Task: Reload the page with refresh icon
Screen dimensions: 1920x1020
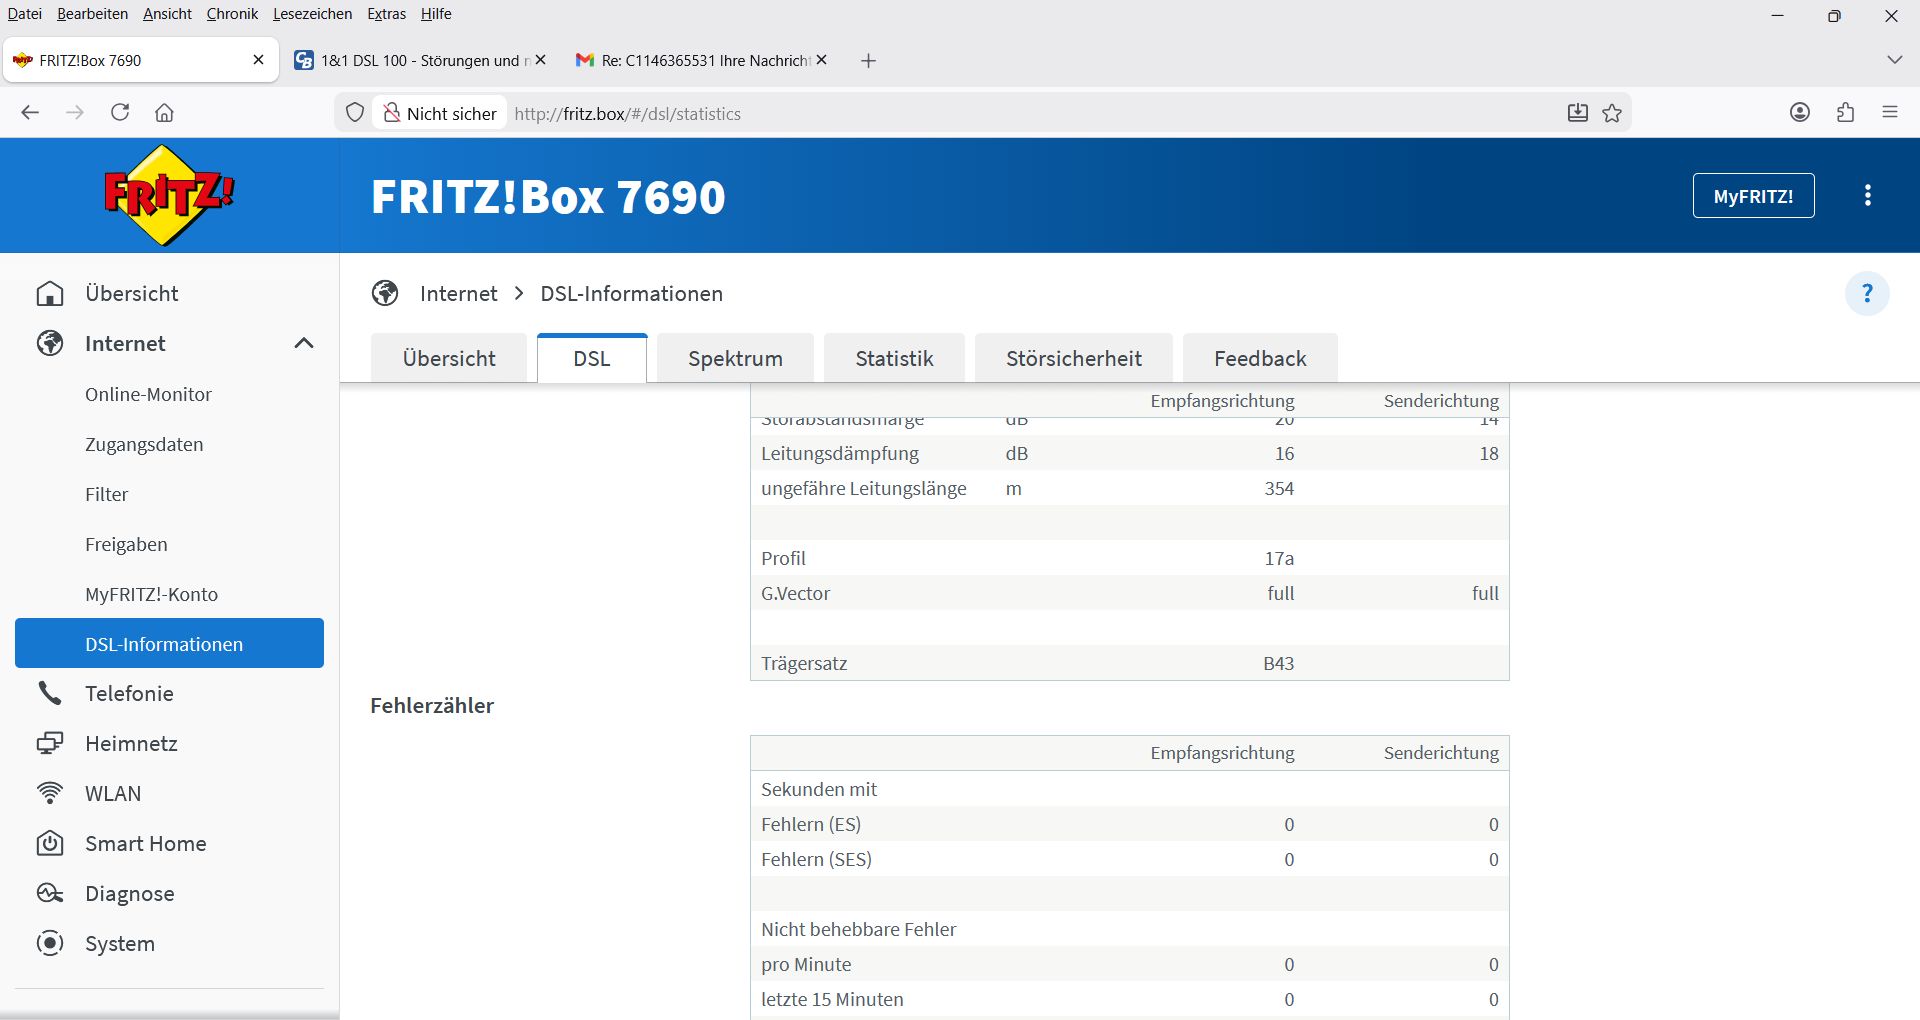Action: point(120,113)
